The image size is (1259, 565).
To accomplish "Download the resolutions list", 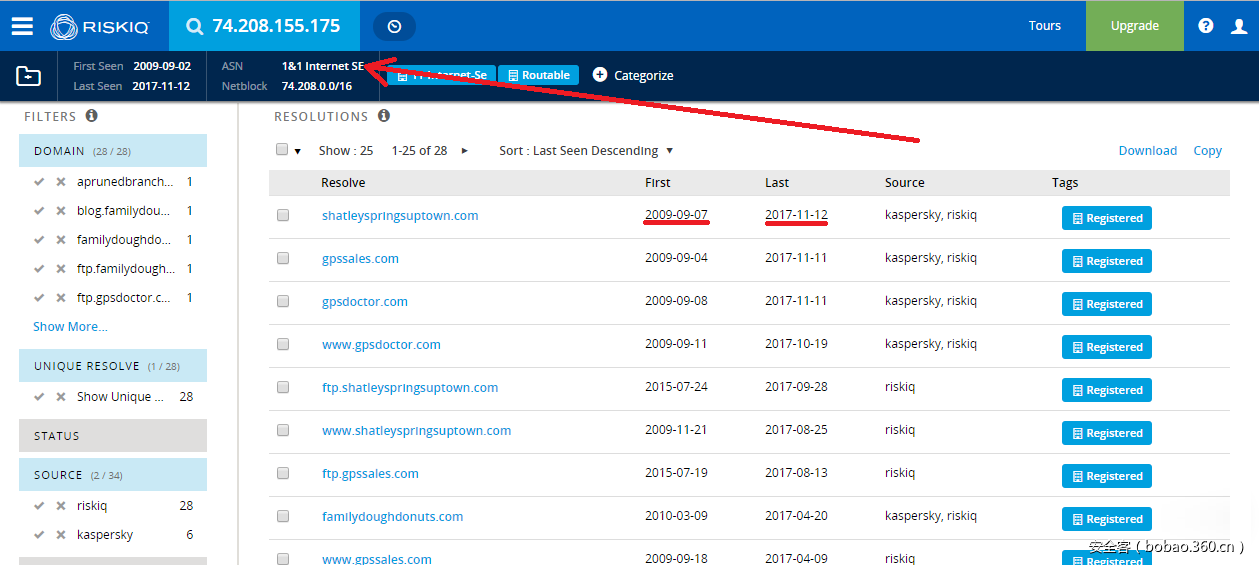I will pyautogui.click(x=1147, y=151).
